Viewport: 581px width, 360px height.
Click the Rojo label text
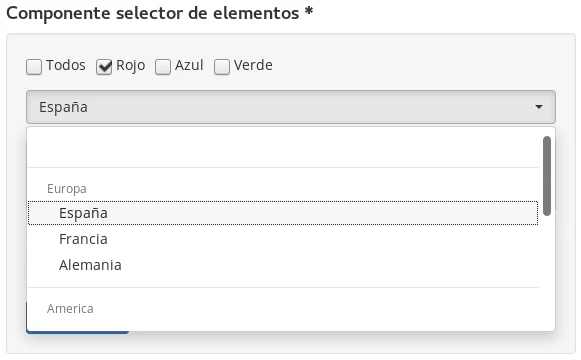130,66
